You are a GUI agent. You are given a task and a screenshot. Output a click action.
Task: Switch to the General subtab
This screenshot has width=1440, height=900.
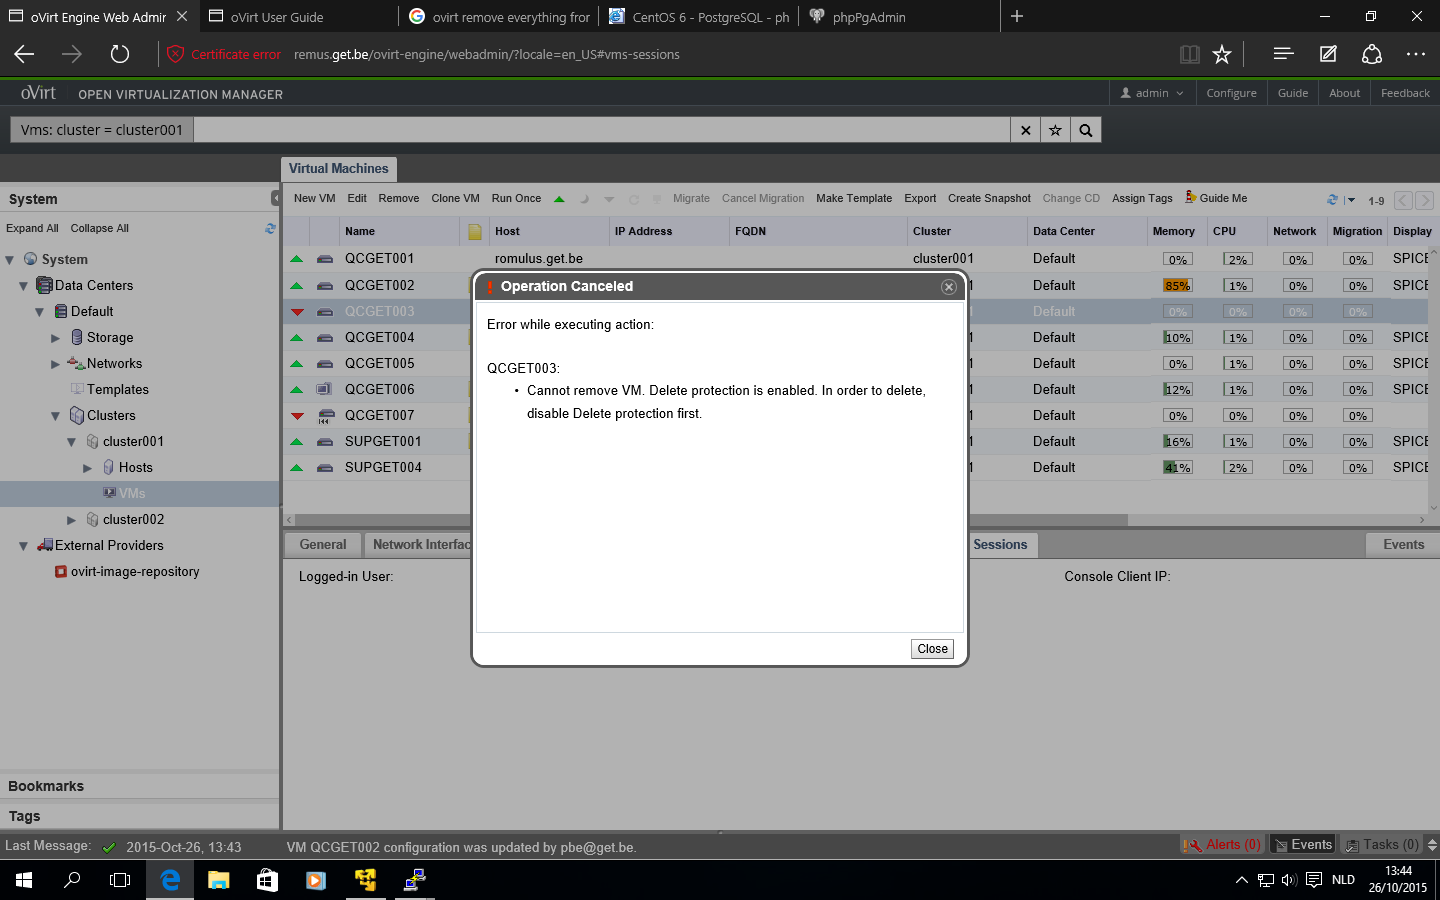tap(322, 545)
